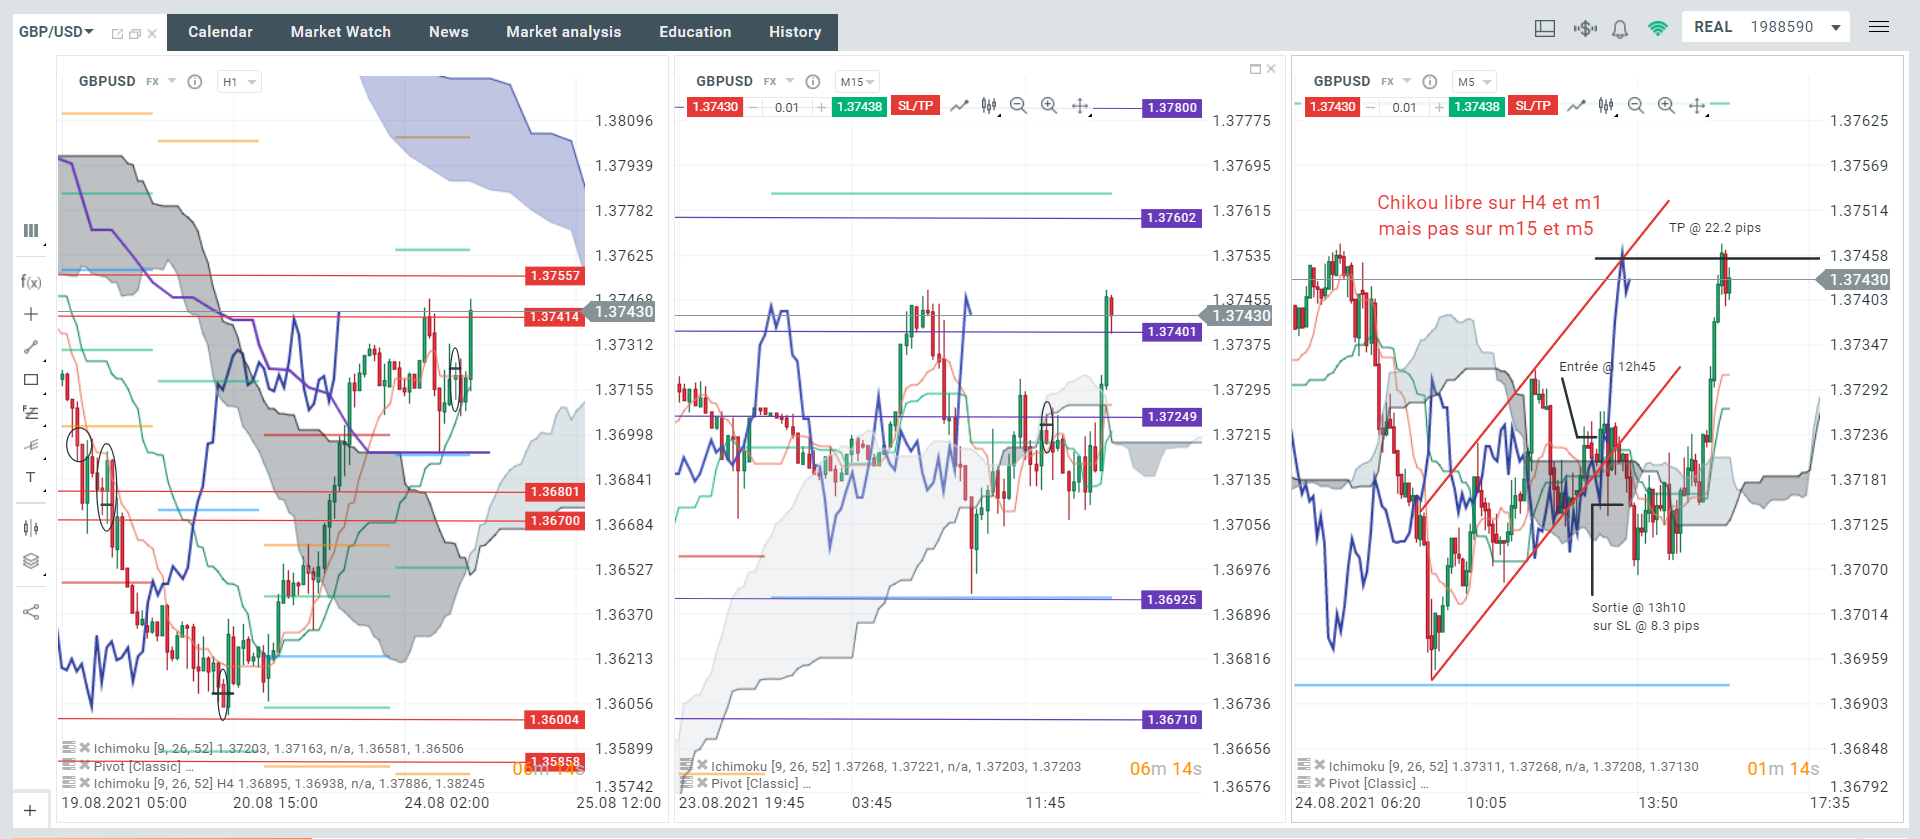
Task: Expand the GBP/USD tab dropdown
Action: click(89, 32)
